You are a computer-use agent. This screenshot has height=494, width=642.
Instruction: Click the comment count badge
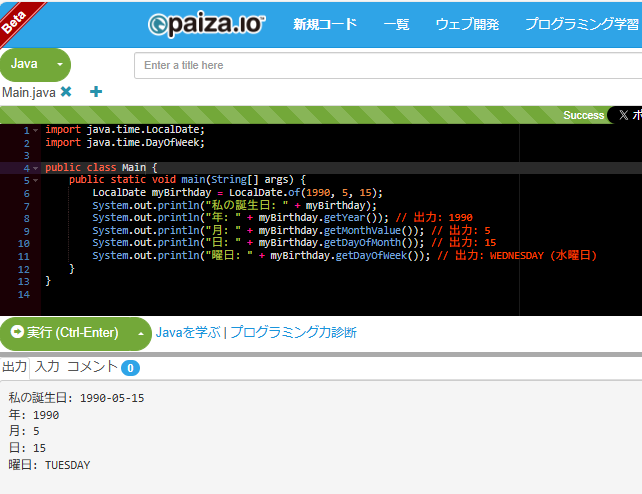tap(130, 368)
